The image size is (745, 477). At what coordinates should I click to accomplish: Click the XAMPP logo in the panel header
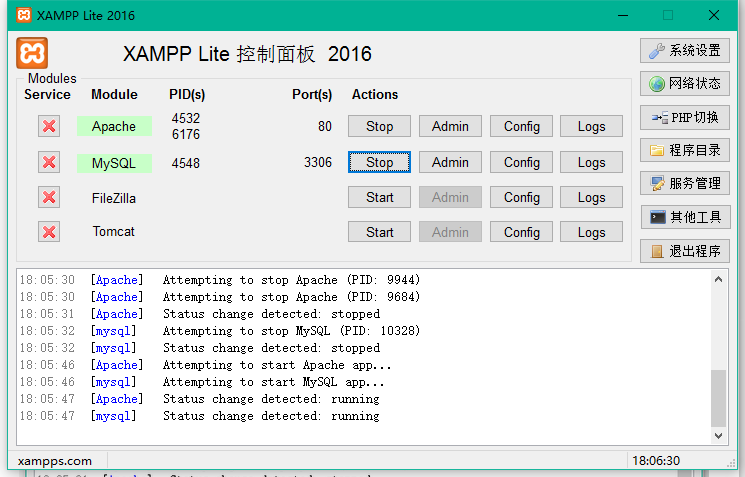(x=32, y=53)
